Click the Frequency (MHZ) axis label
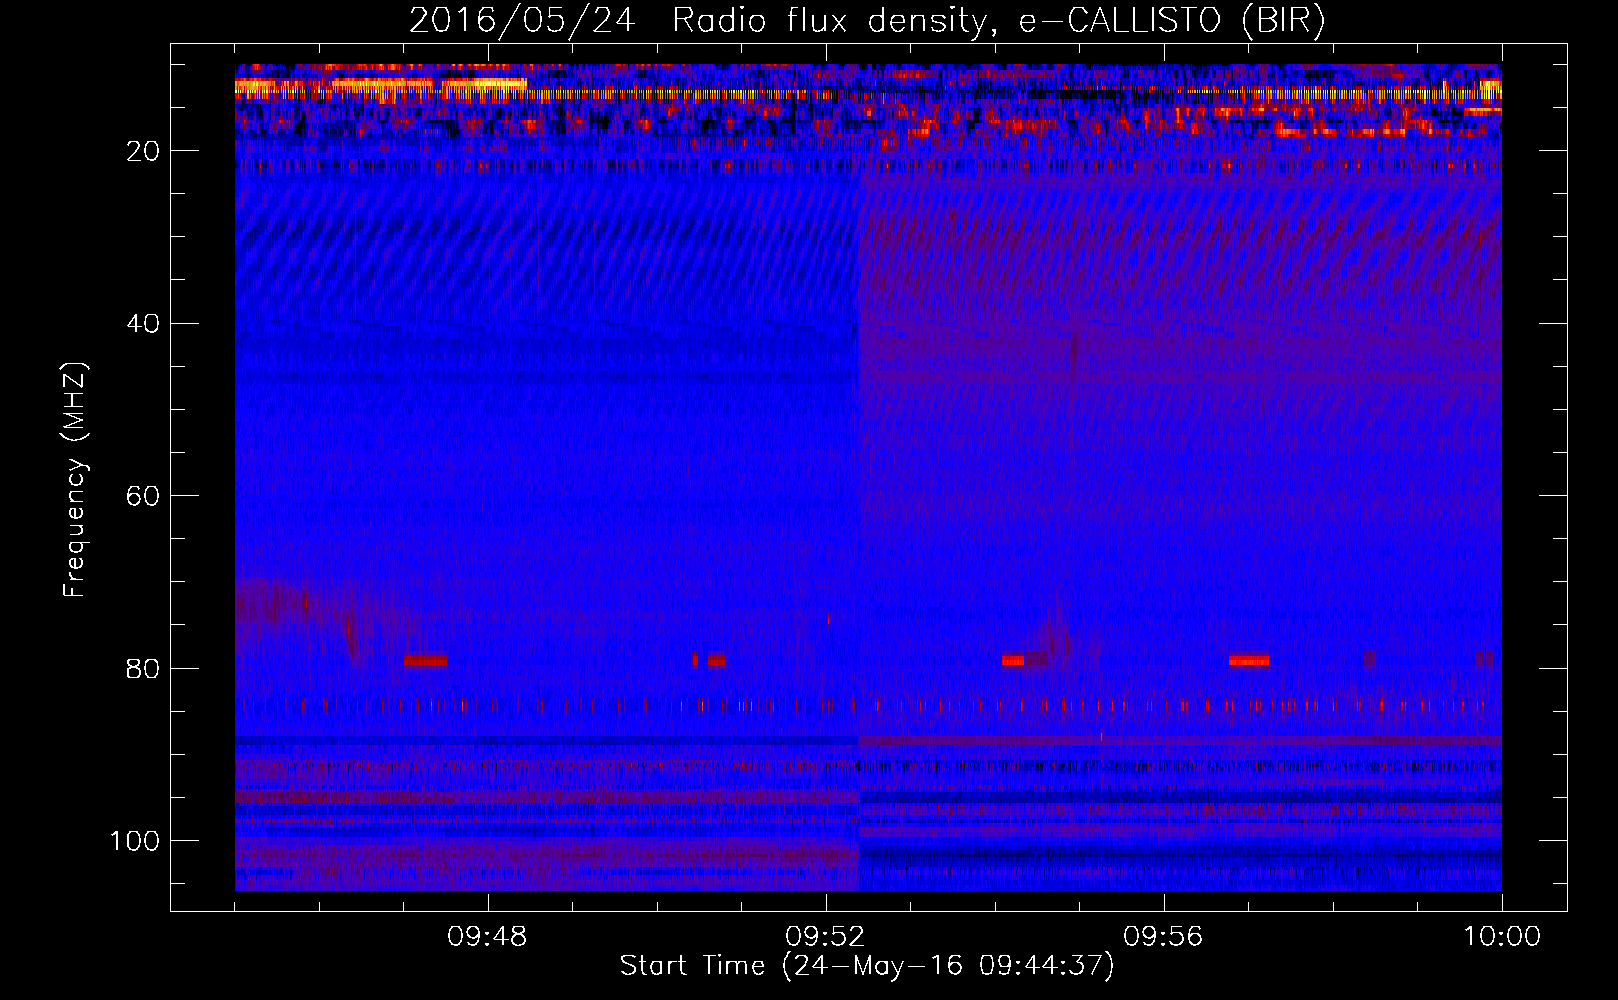The width and height of the screenshot is (1618, 1000). [76, 480]
